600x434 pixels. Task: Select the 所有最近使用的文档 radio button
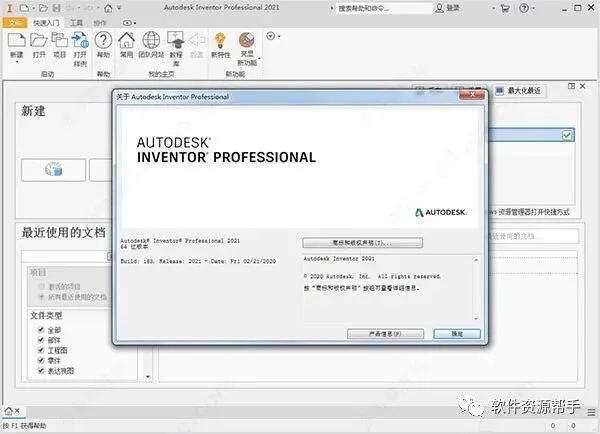pos(42,297)
